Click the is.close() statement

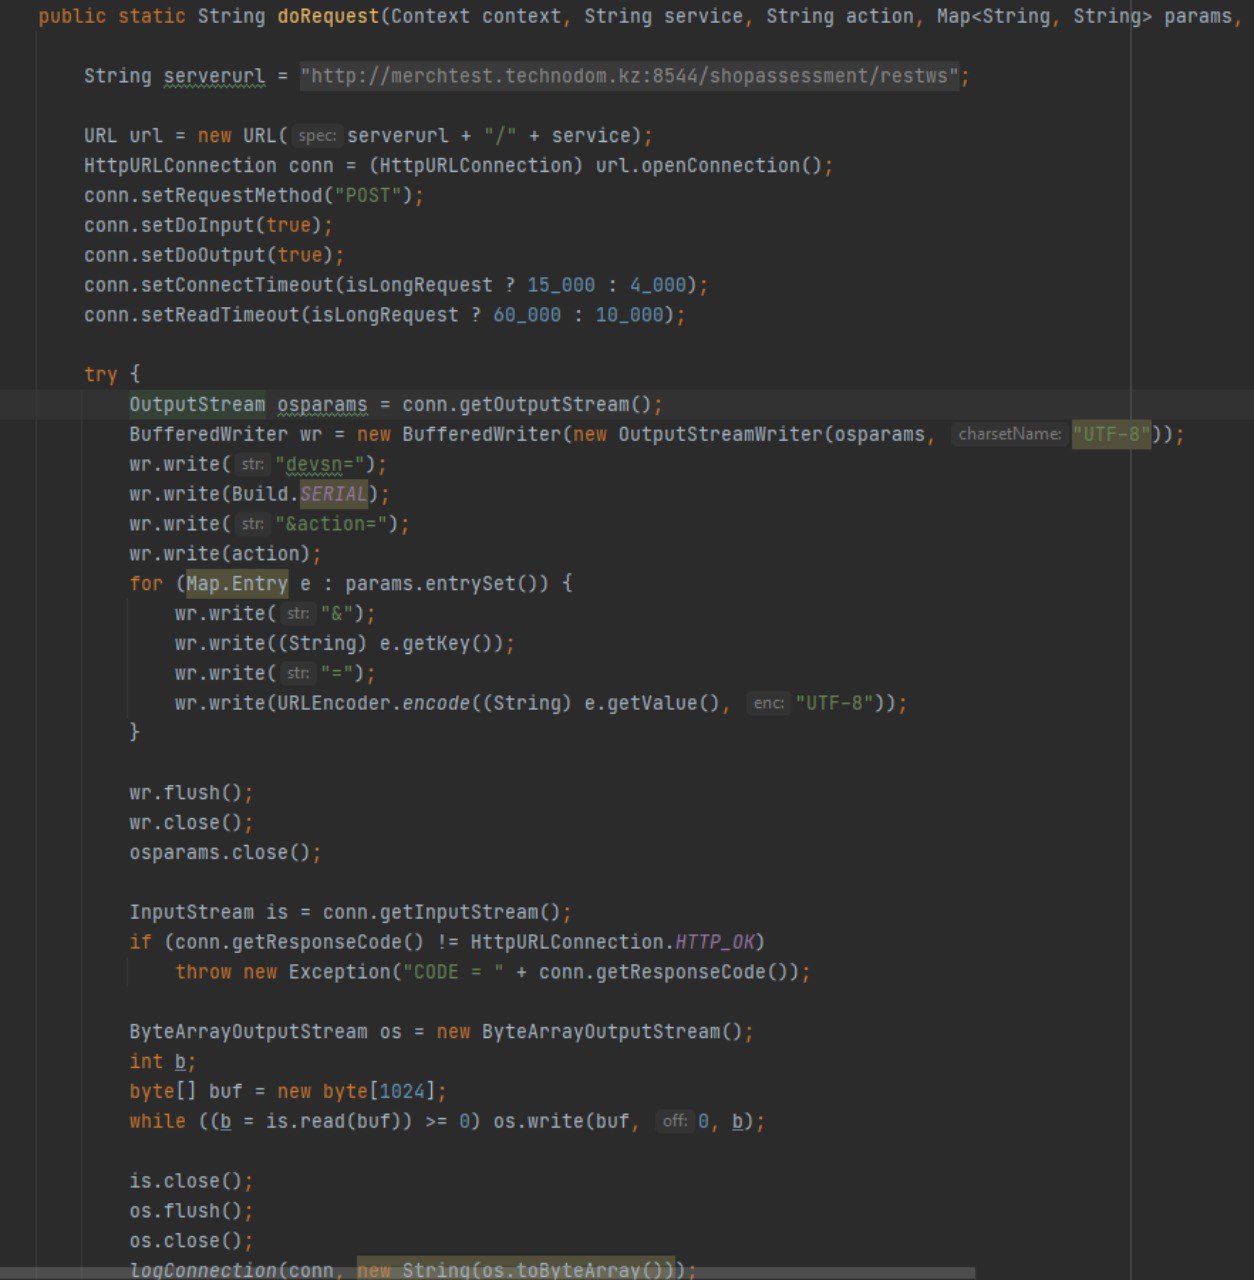pos(191,1182)
